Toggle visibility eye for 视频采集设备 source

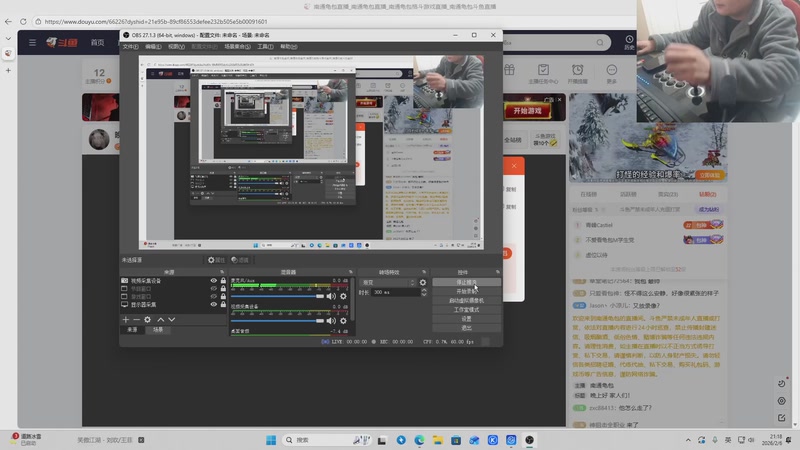pyautogui.click(x=214, y=281)
